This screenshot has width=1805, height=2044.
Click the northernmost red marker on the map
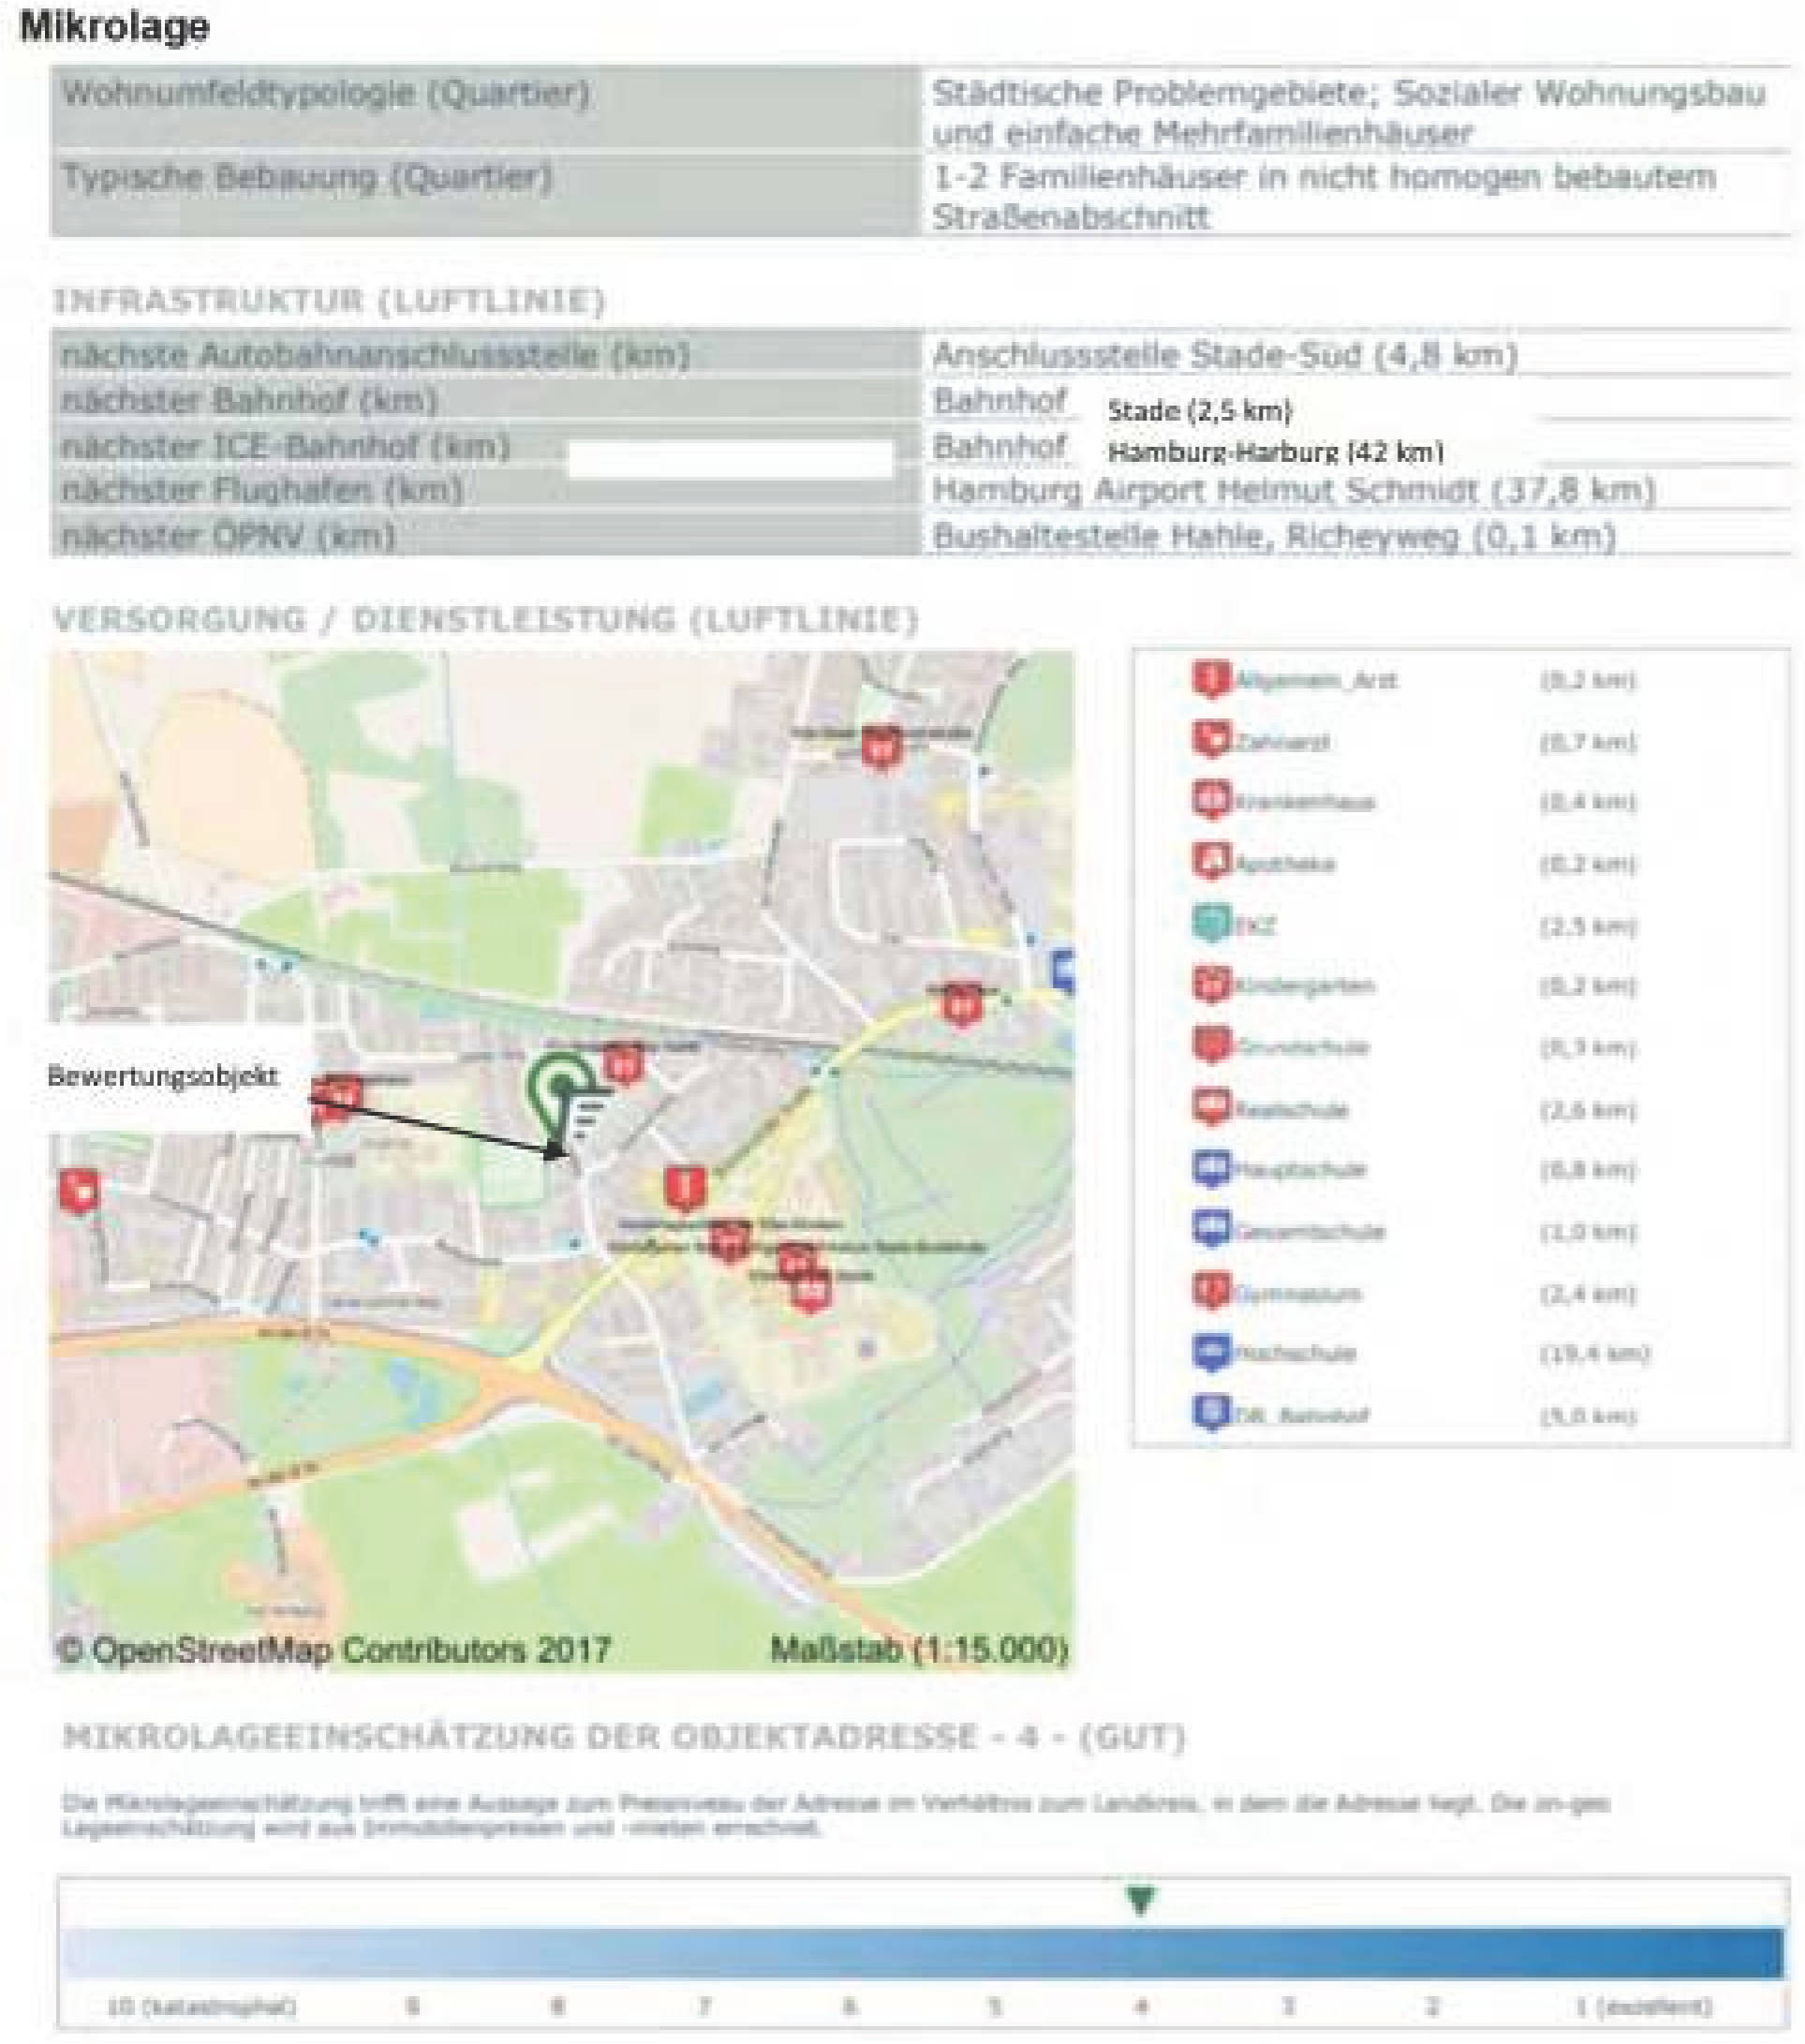pyautogui.click(x=881, y=748)
